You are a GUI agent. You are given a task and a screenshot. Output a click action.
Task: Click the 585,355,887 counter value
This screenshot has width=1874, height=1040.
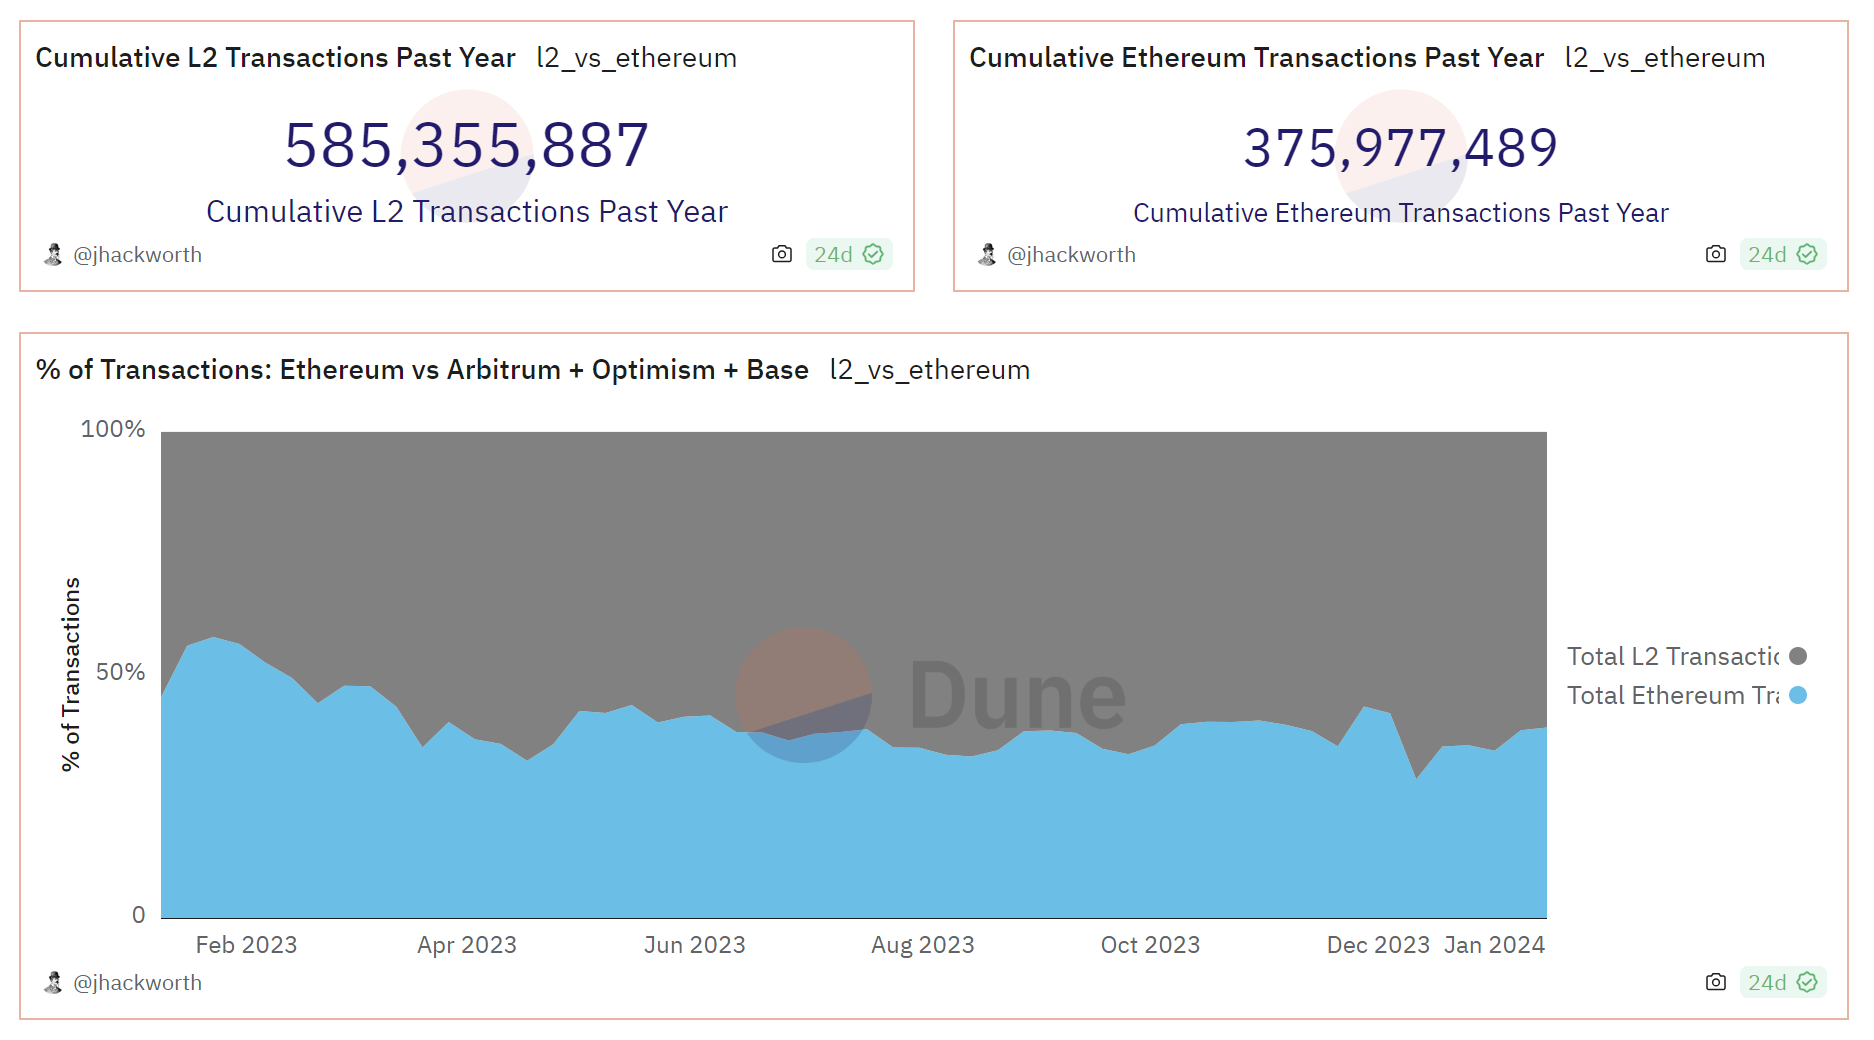pos(467,145)
